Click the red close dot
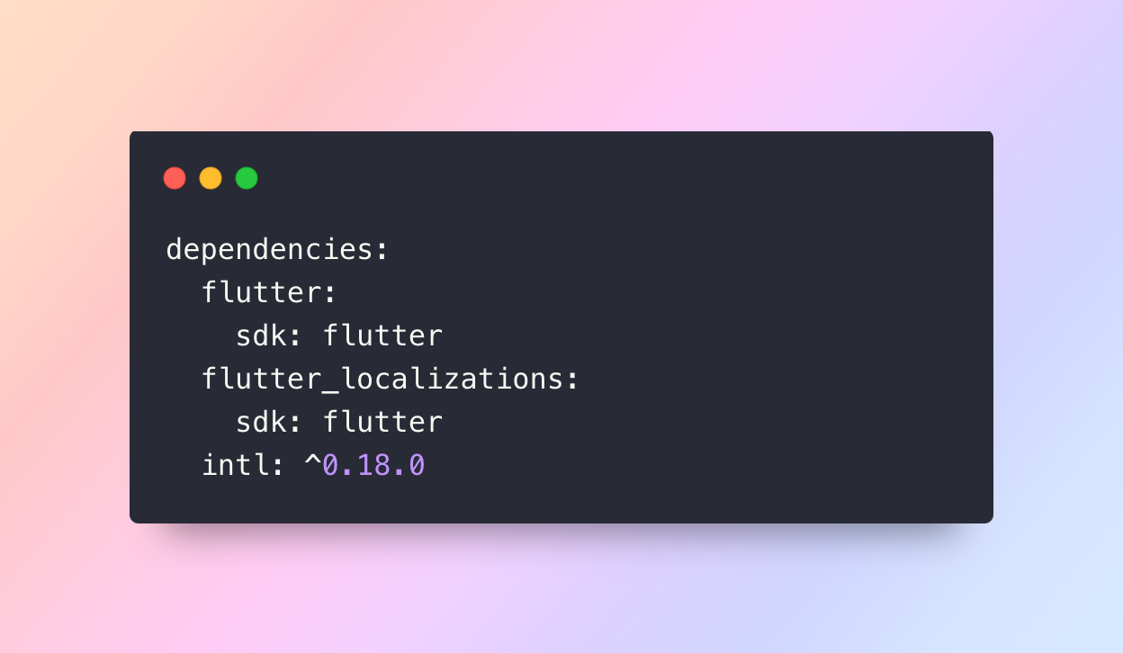This screenshot has width=1123, height=653. click(x=175, y=178)
